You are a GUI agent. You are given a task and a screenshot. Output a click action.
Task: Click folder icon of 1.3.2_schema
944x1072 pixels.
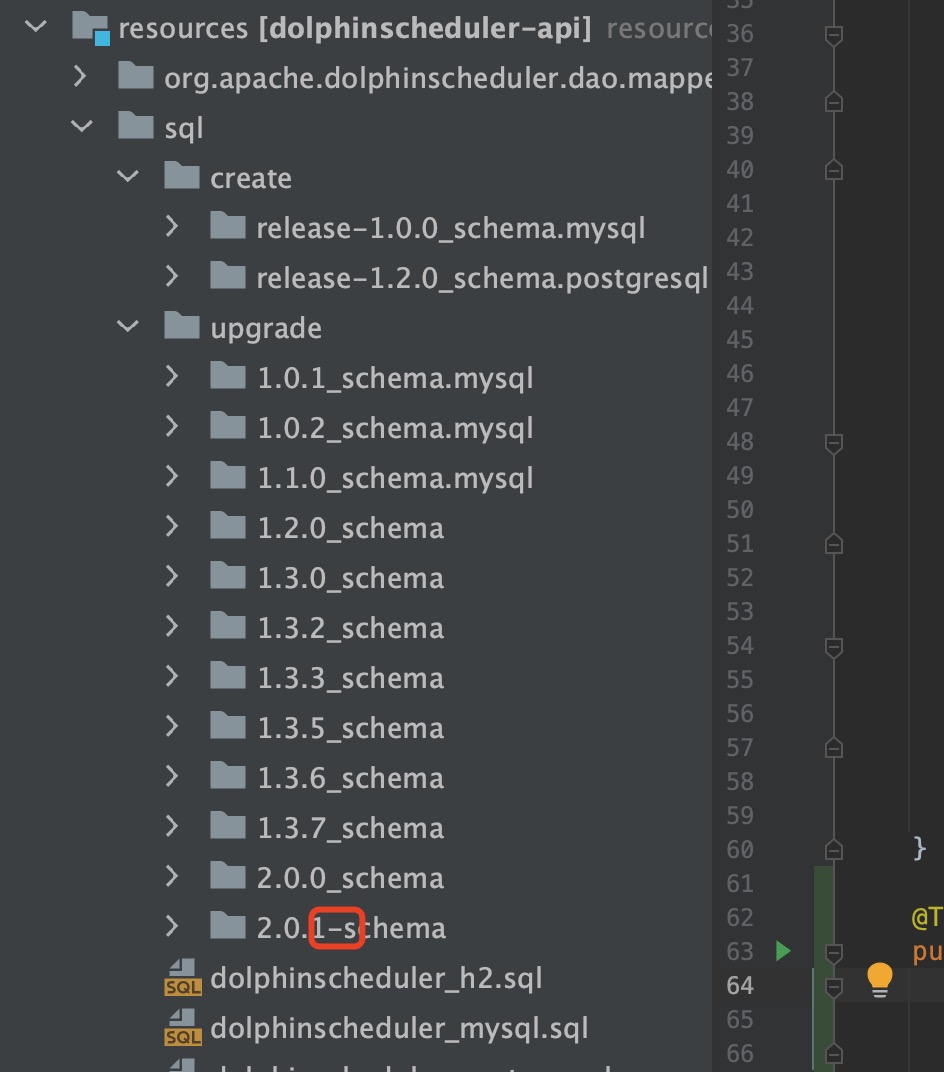228,626
